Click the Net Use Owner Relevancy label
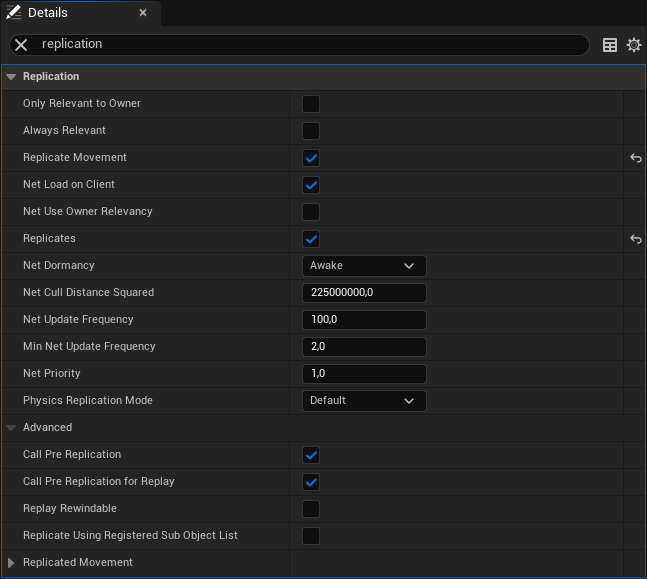 87,211
